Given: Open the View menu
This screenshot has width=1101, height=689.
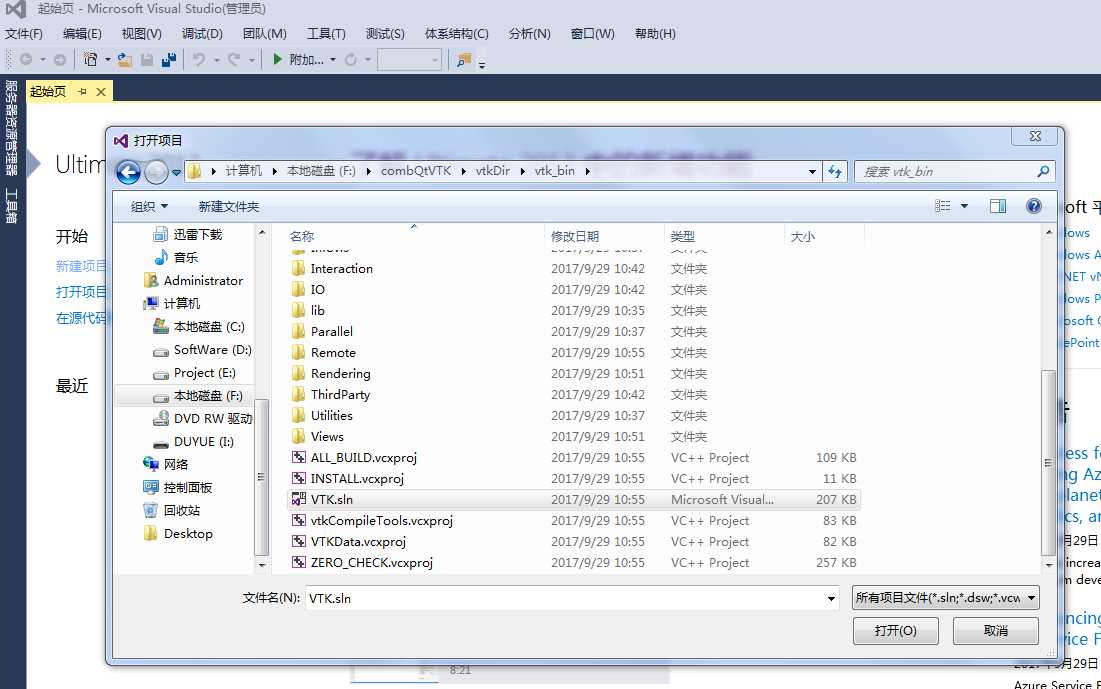Looking at the screenshot, I should click(142, 34).
